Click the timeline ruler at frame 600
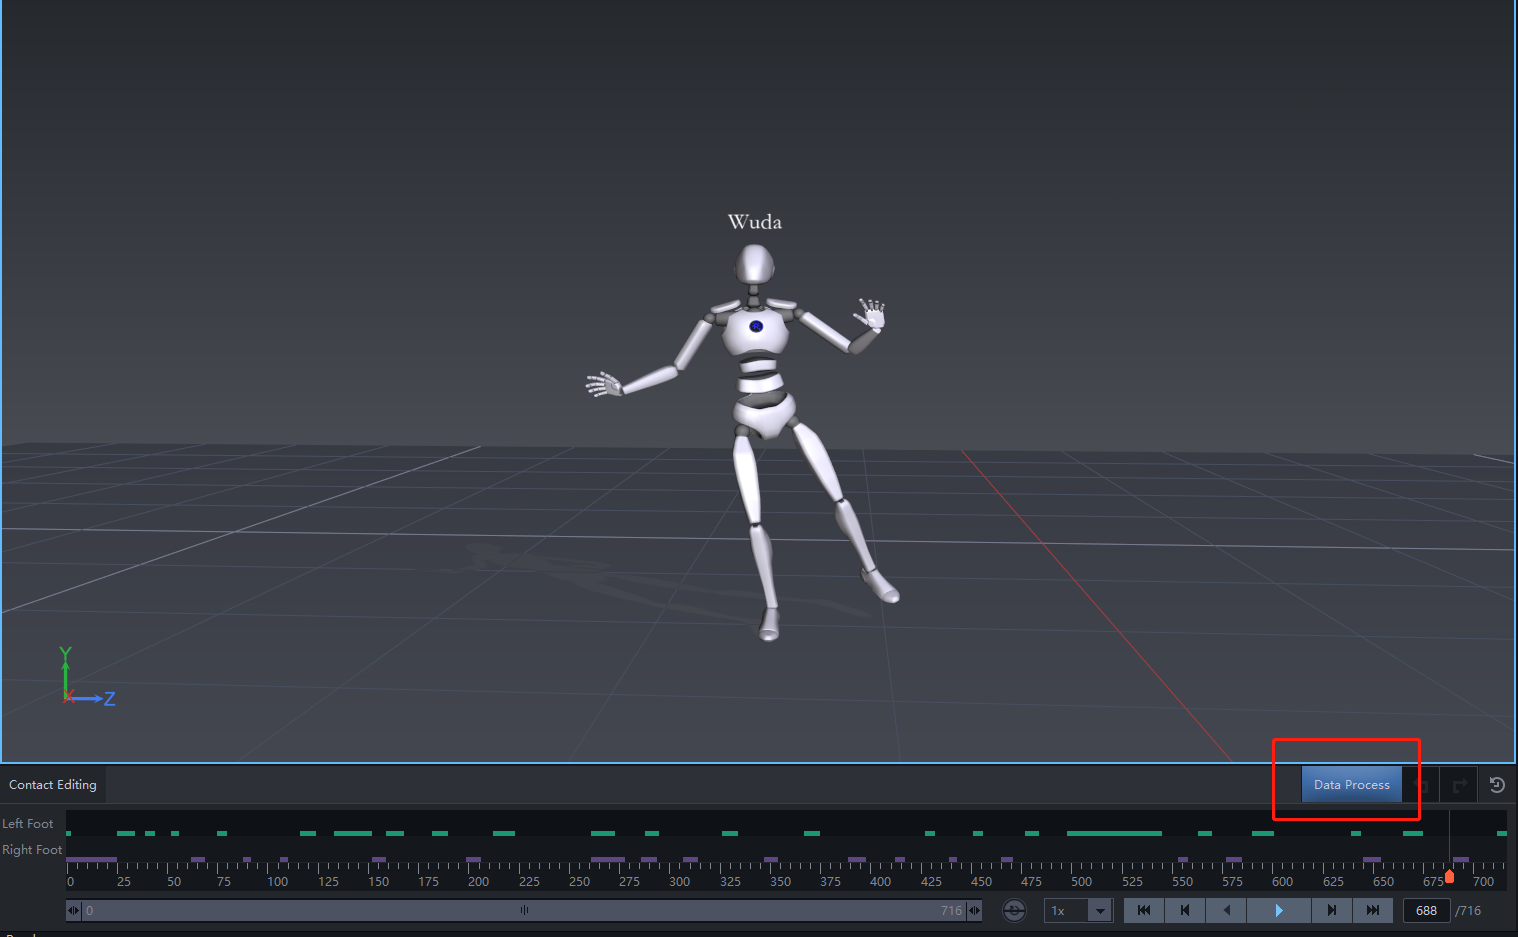 (x=1282, y=882)
